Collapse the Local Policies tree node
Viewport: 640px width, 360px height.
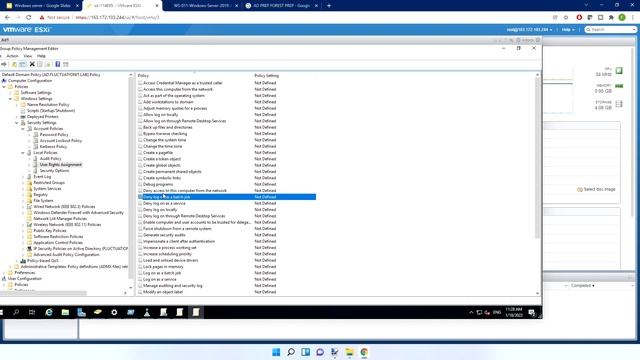[x=23, y=153]
